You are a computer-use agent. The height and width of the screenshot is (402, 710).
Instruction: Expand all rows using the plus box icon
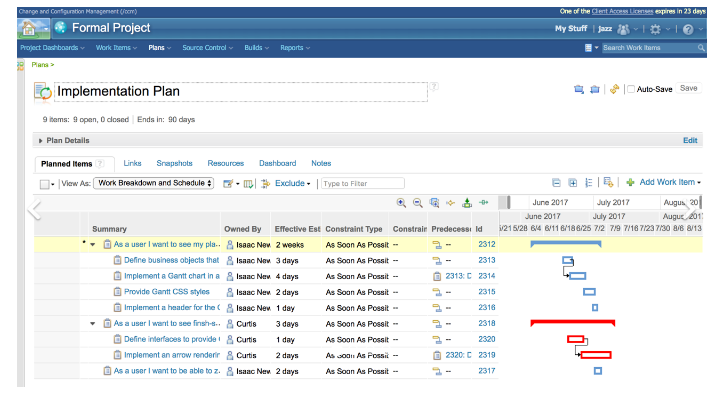tap(573, 183)
